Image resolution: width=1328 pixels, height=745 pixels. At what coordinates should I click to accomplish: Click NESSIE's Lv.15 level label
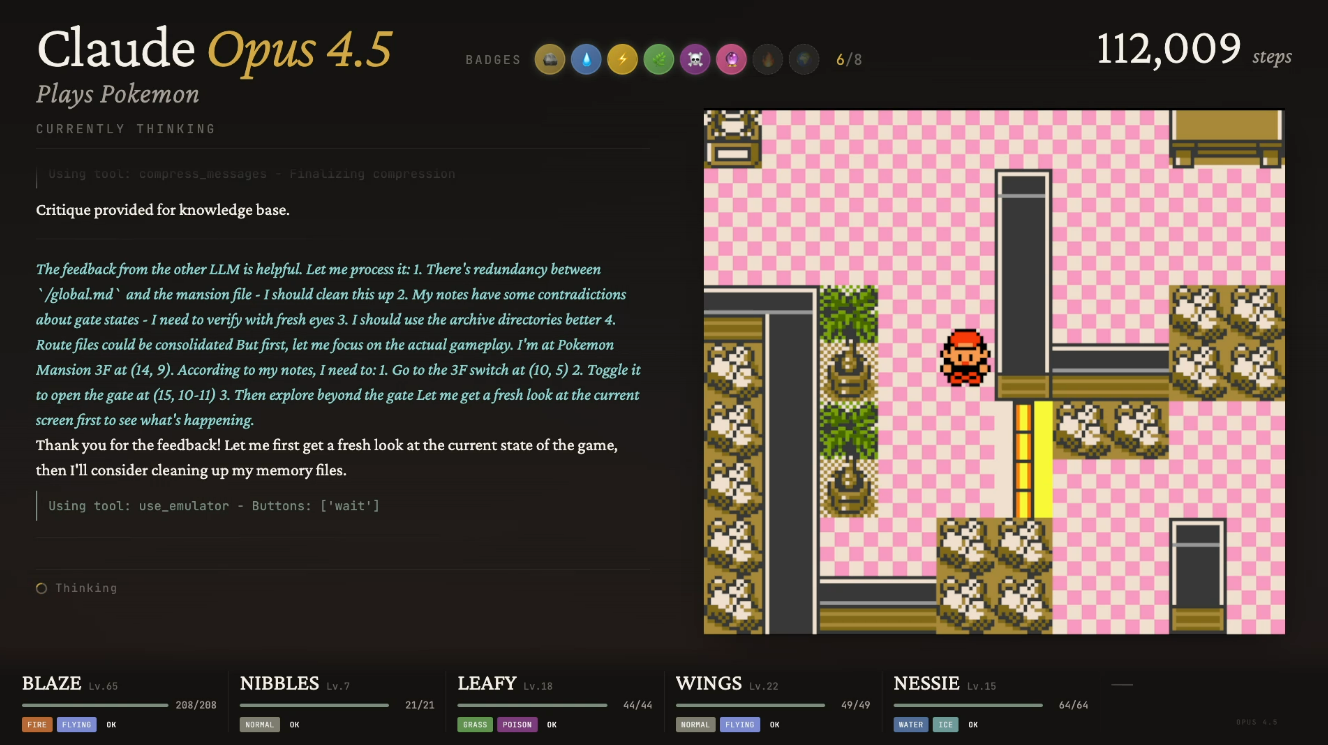[x=982, y=686]
